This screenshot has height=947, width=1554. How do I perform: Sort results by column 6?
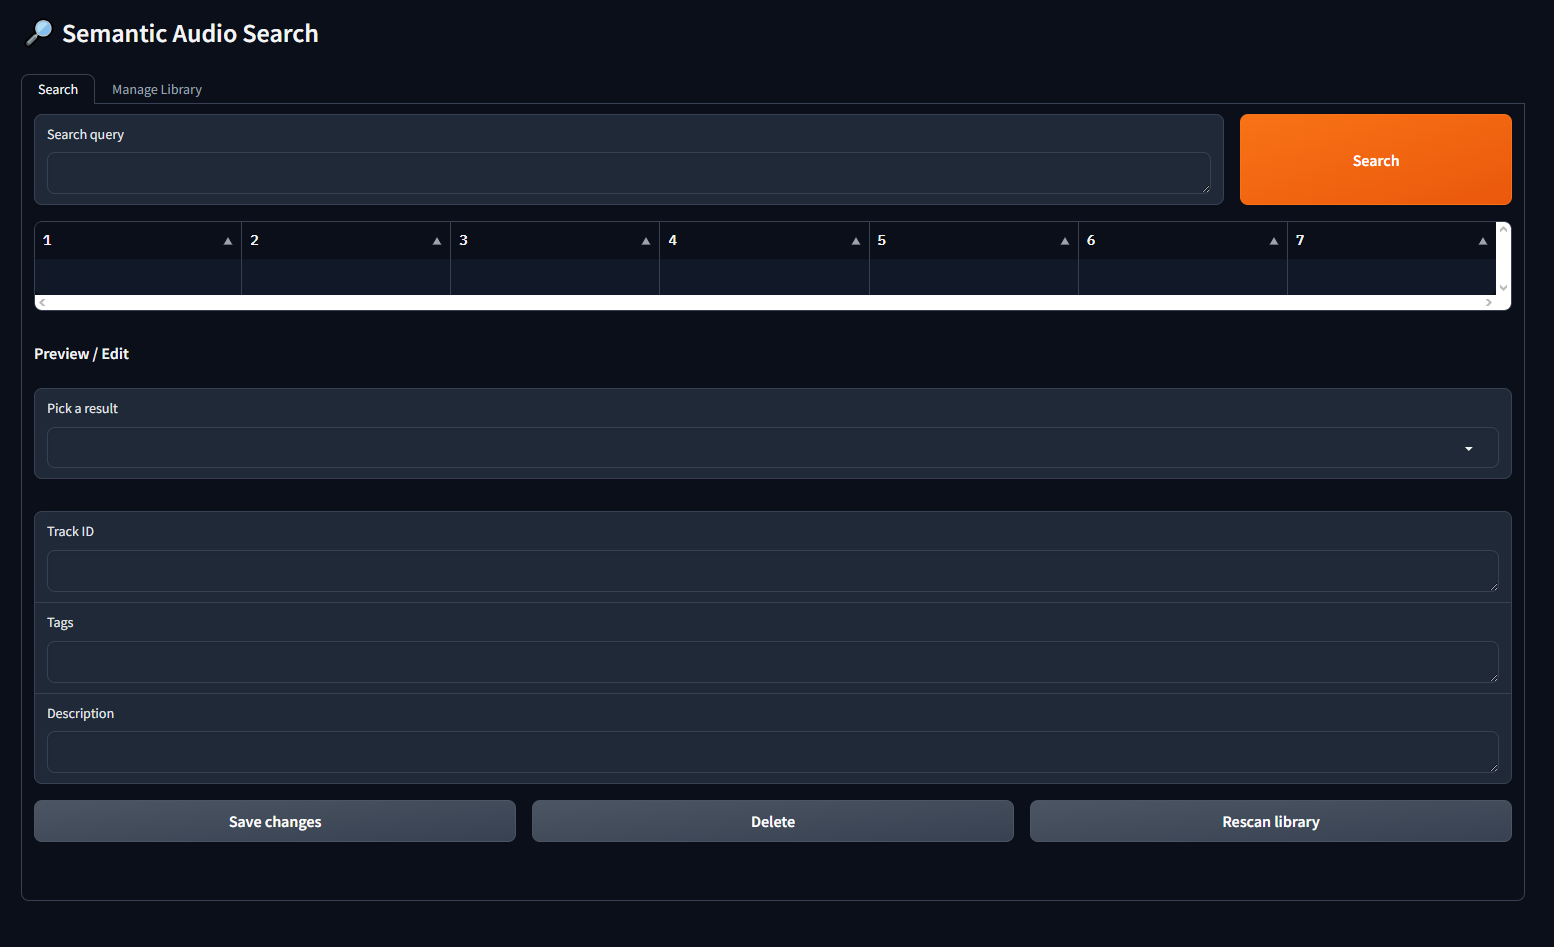tap(1274, 241)
